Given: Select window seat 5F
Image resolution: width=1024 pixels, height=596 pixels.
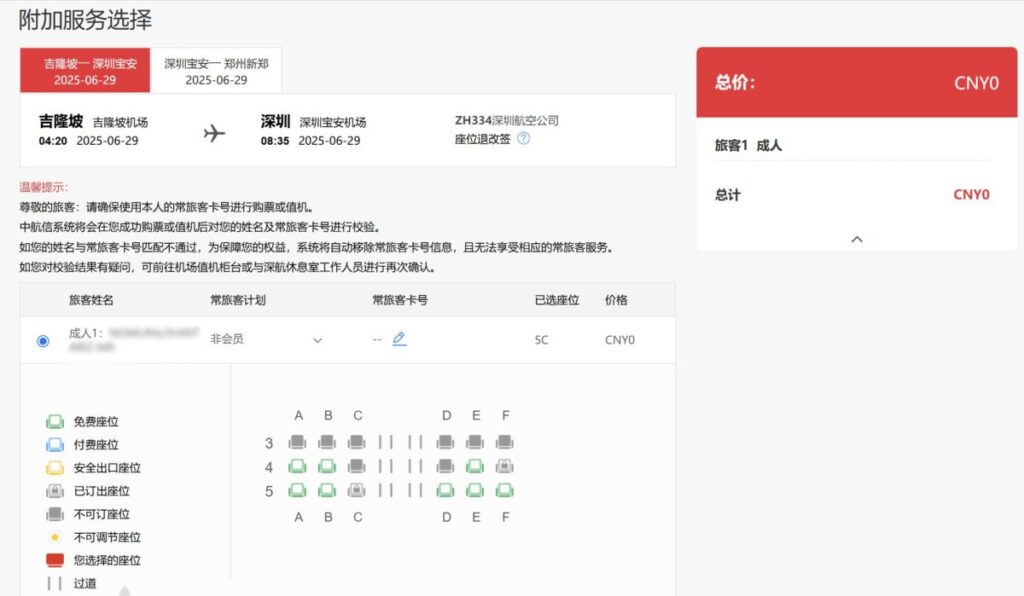Looking at the screenshot, I should 505,490.
